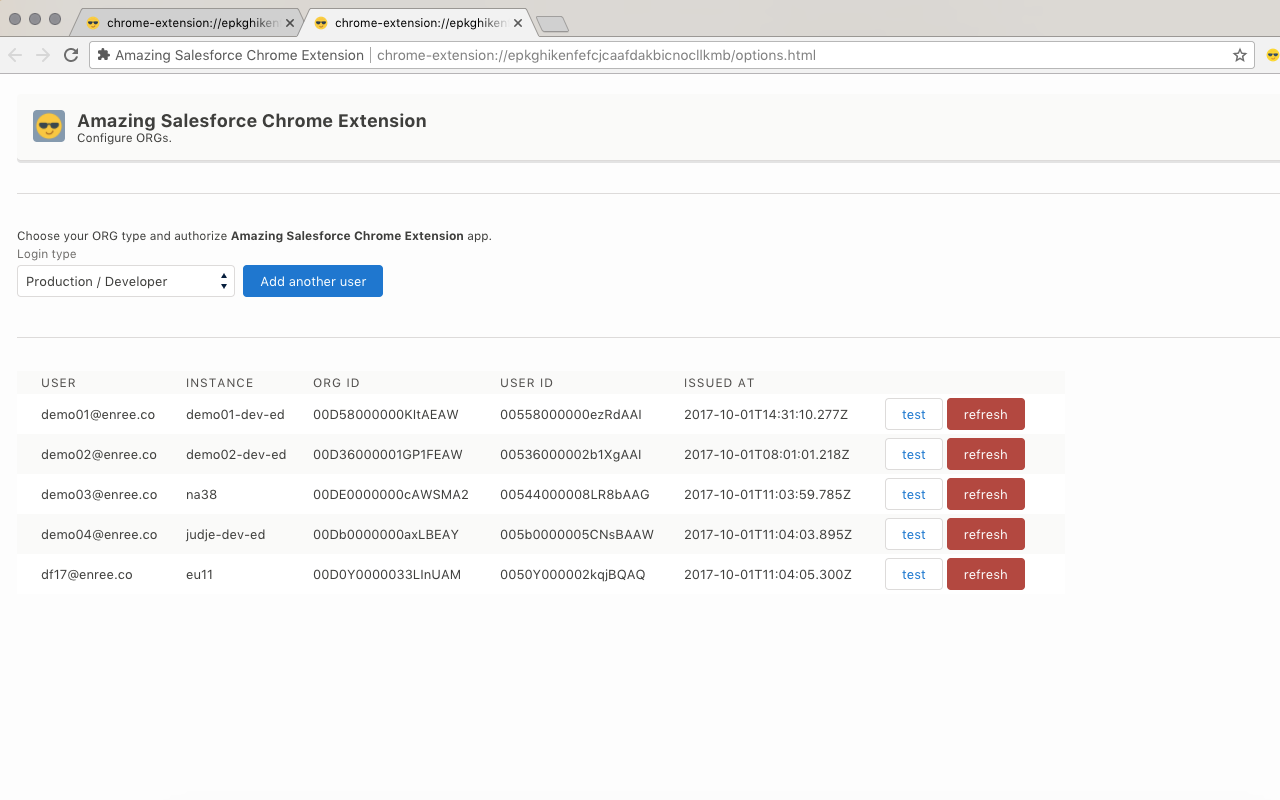Test the demo03@enree.co org

pyautogui.click(x=913, y=494)
